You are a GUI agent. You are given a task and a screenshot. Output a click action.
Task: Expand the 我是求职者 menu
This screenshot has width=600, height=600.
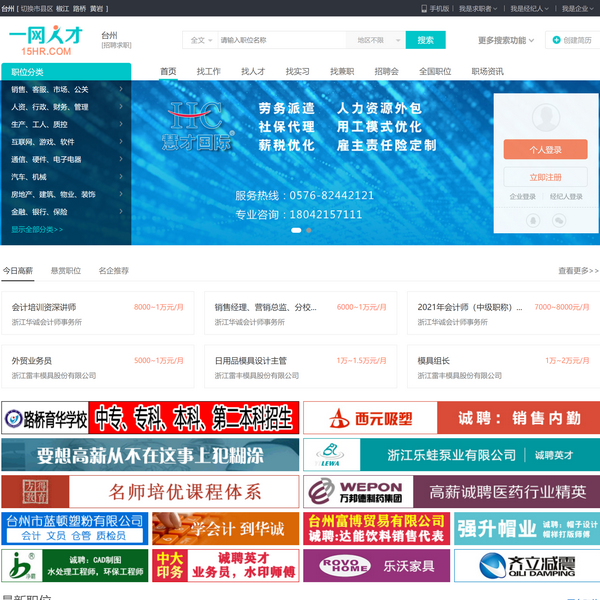coord(478,8)
